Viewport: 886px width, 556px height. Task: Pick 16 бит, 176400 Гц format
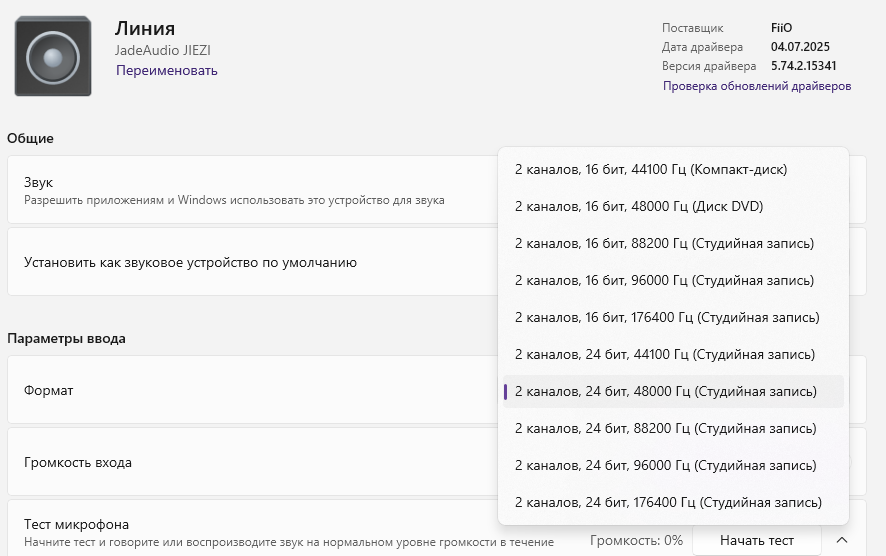[667, 318]
